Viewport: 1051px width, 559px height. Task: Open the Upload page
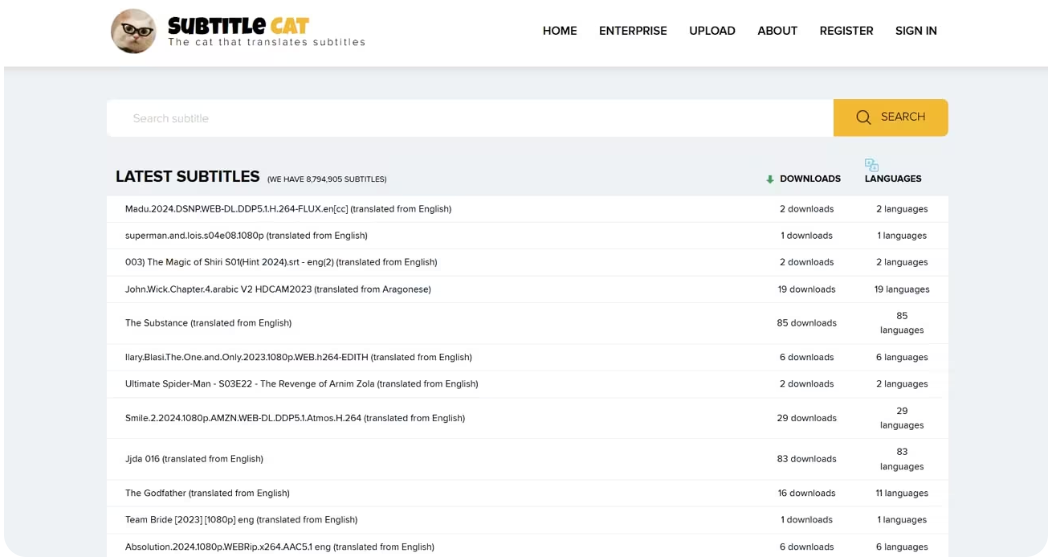click(x=712, y=31)
